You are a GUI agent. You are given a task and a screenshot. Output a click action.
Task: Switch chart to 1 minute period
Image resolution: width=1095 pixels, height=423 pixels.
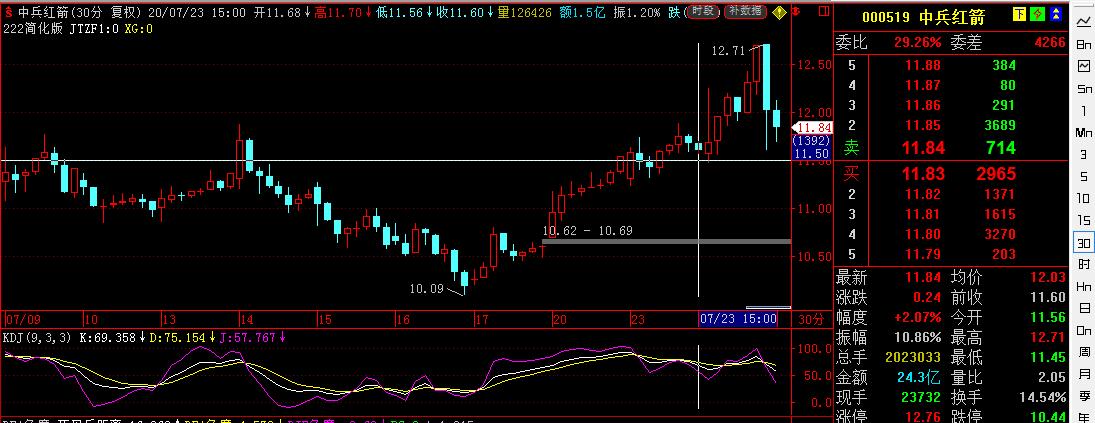1084,110
